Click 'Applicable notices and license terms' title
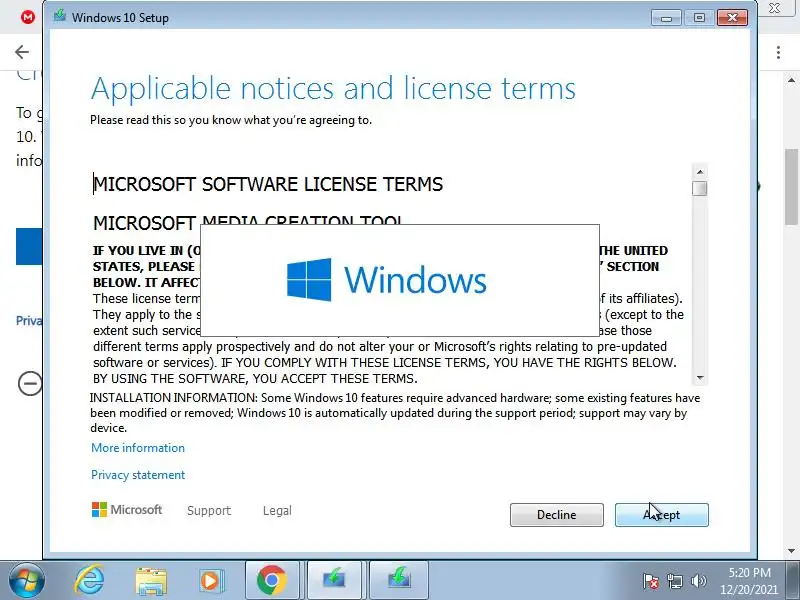 pos(333,88)
